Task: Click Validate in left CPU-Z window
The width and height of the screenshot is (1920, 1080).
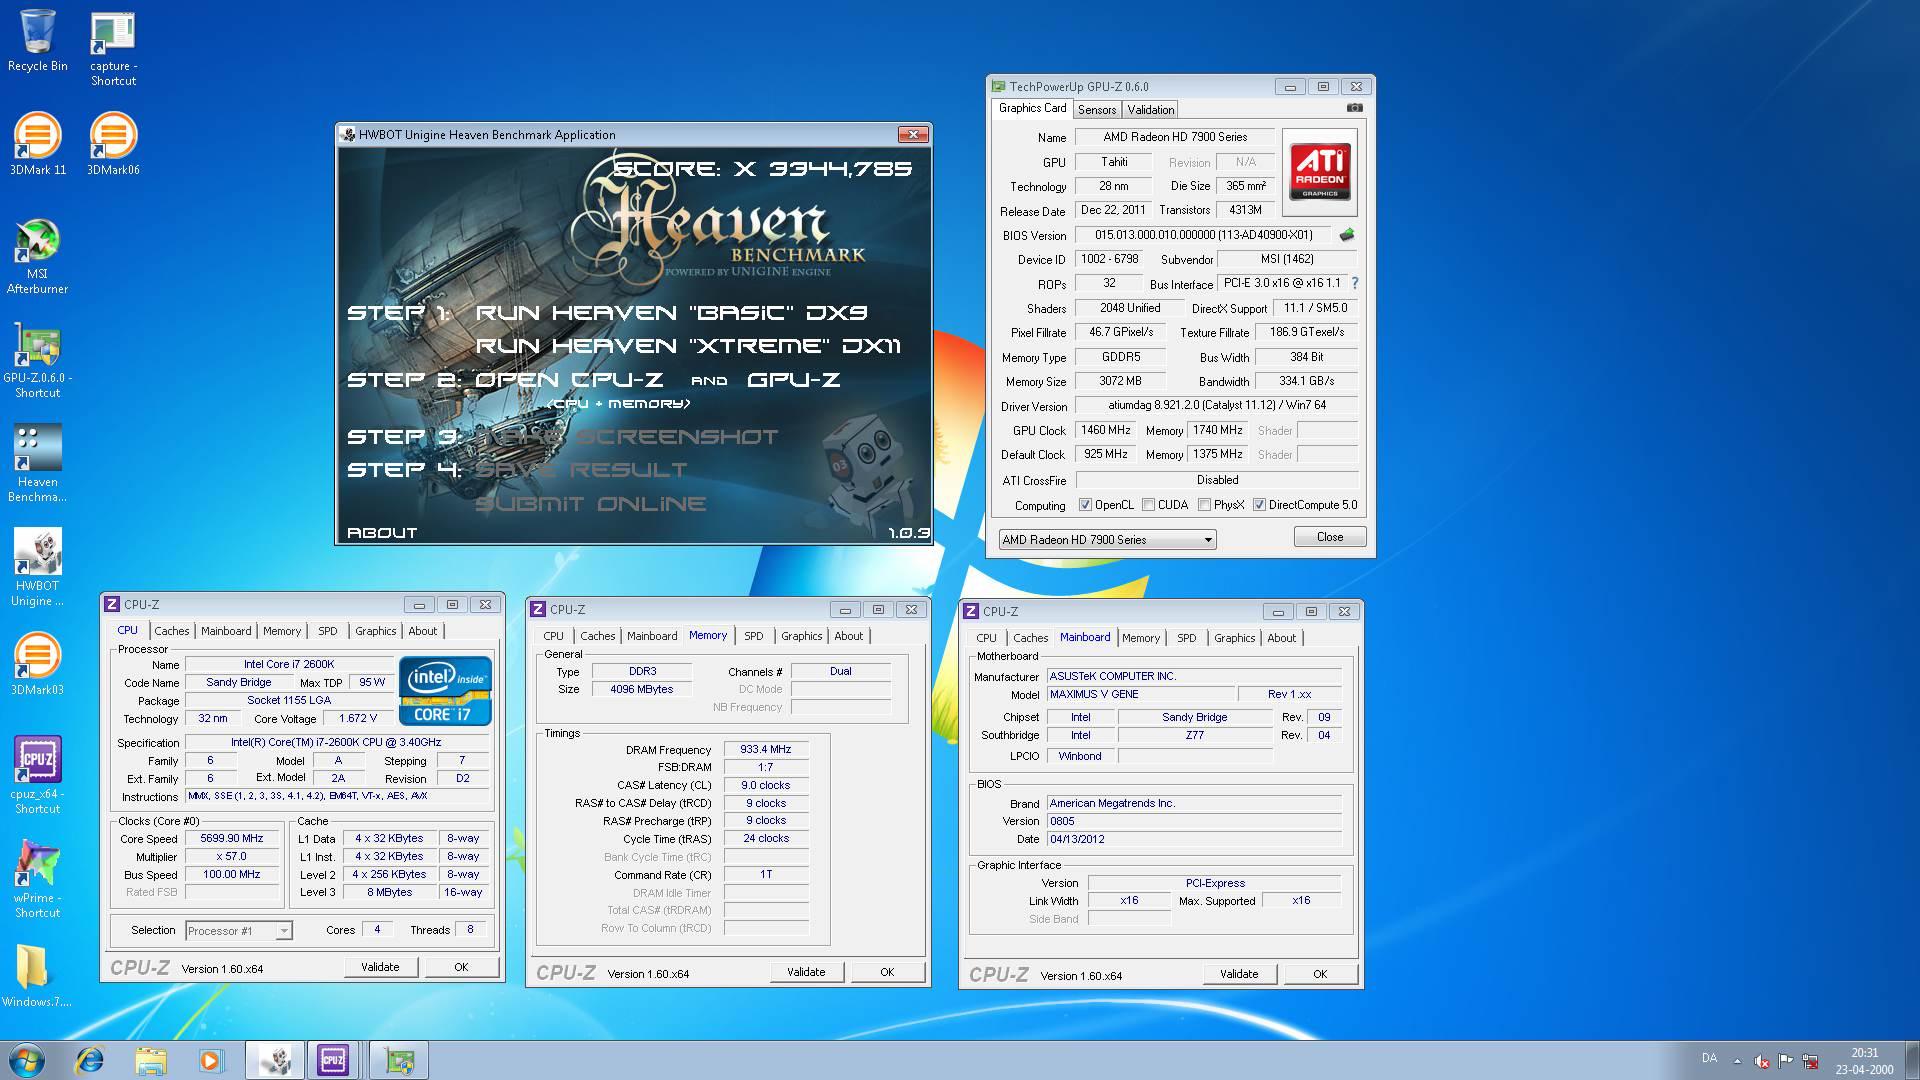Action: coord(380,967)
